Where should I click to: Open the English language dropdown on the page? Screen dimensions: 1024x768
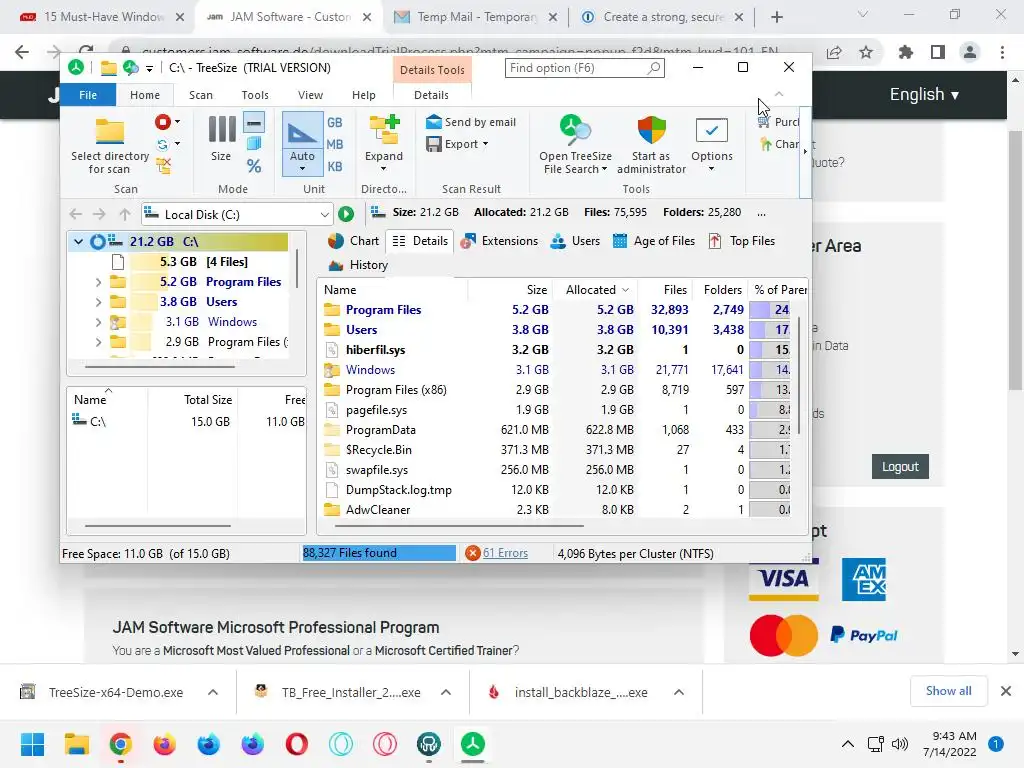click(x=924, y=95)
